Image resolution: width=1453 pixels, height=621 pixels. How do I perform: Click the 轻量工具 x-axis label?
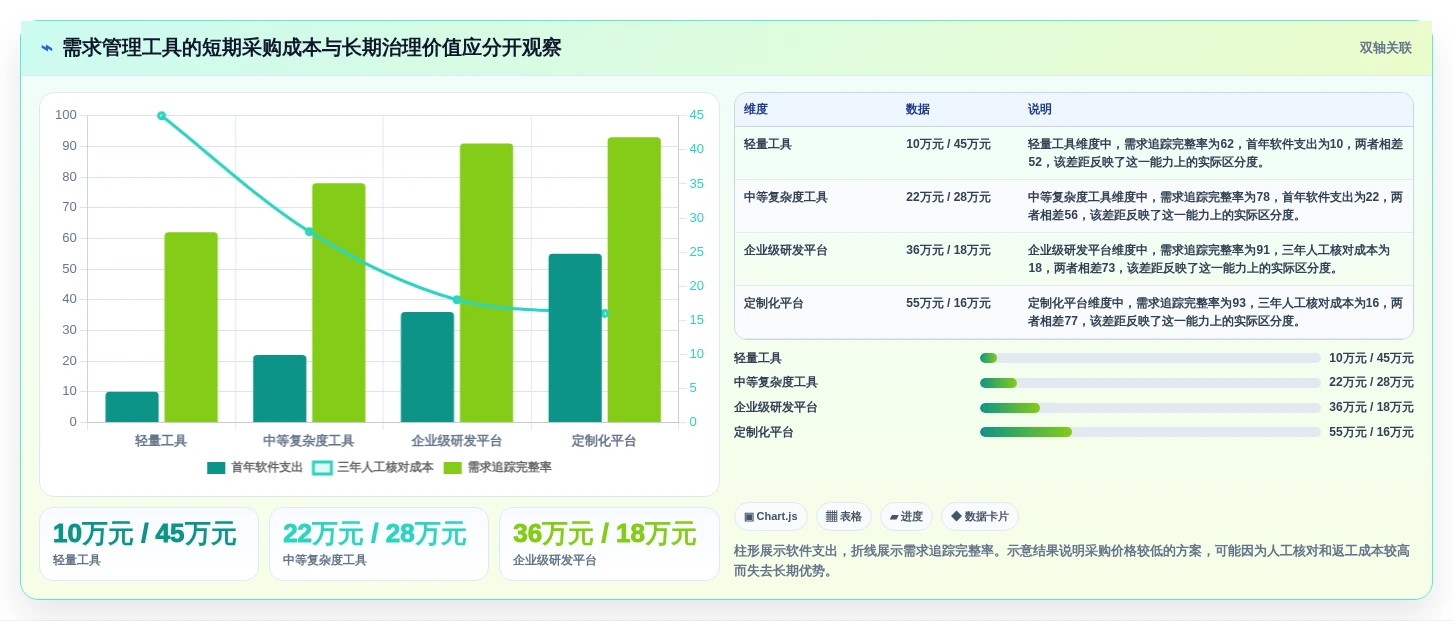161,441
